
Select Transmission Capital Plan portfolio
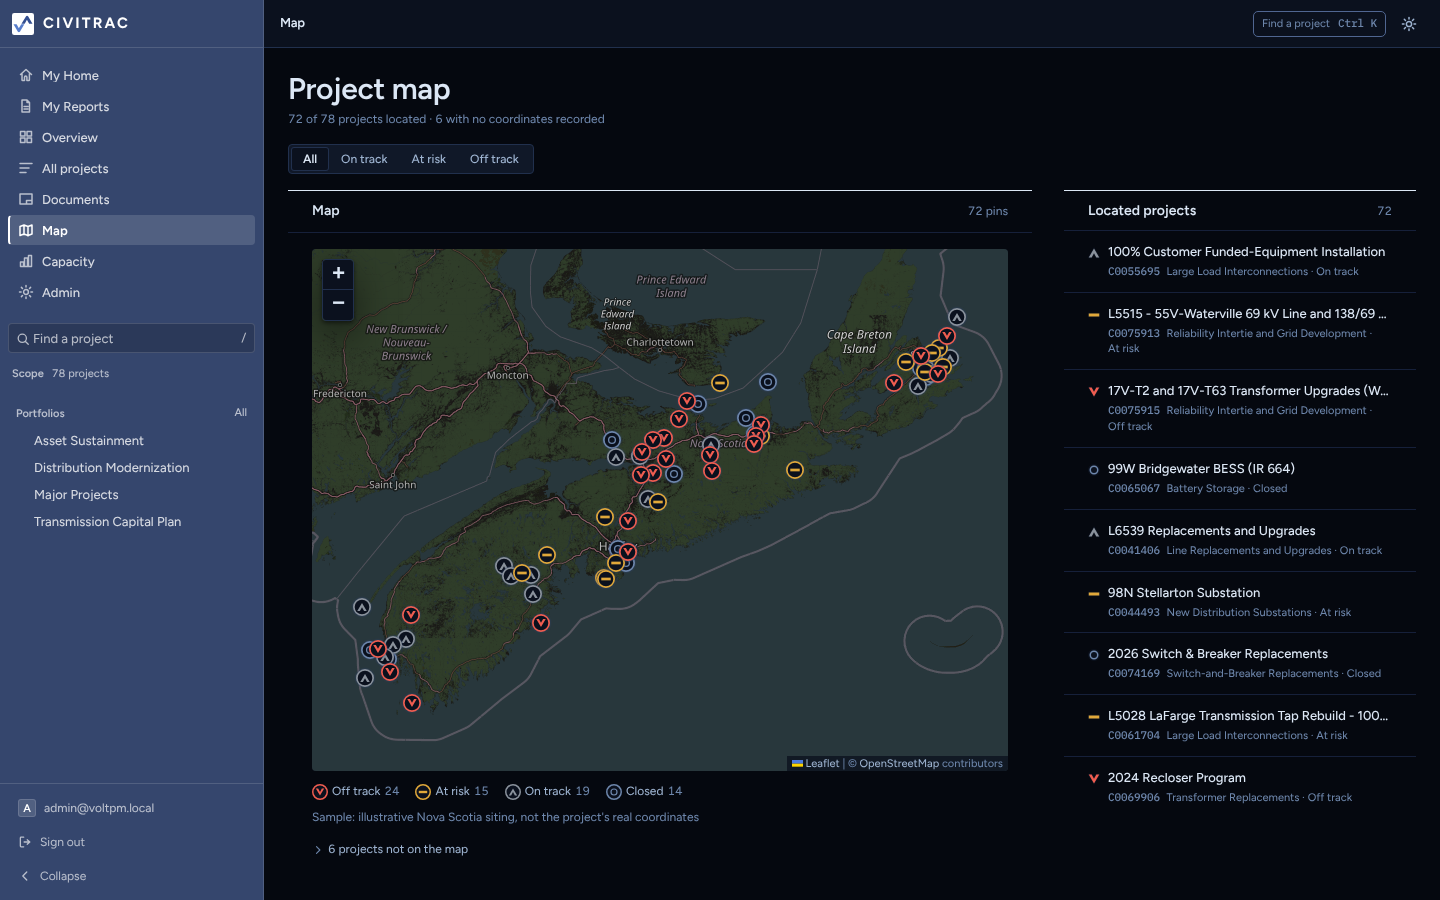pos(108,521)
